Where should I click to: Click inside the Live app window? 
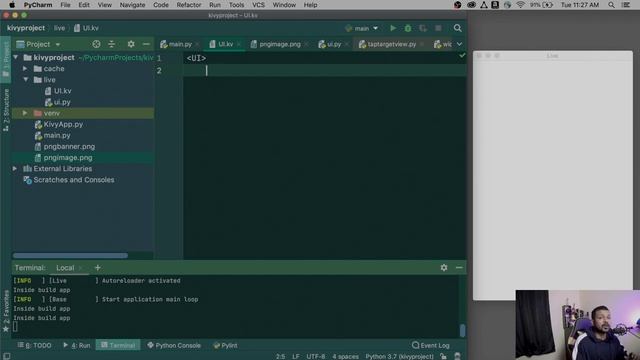coord(553,176)
